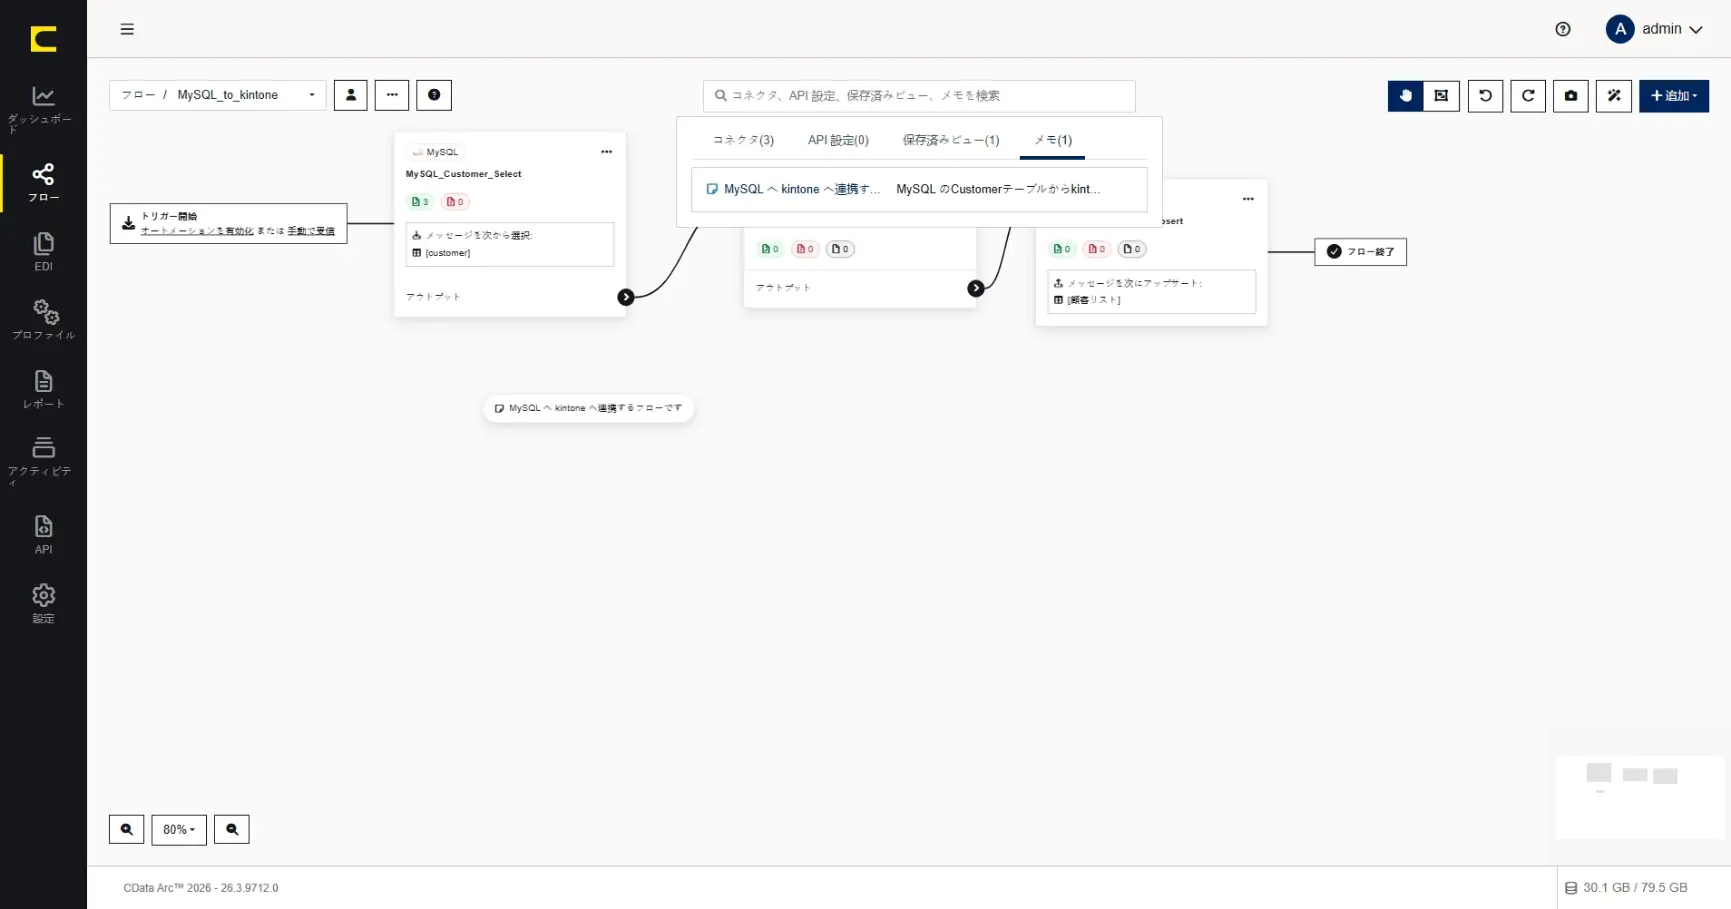Click the 30.1 GB / 79.5 GB disk indicator
Screen dimensions: 1731x909
click(x=1626, y=888)
